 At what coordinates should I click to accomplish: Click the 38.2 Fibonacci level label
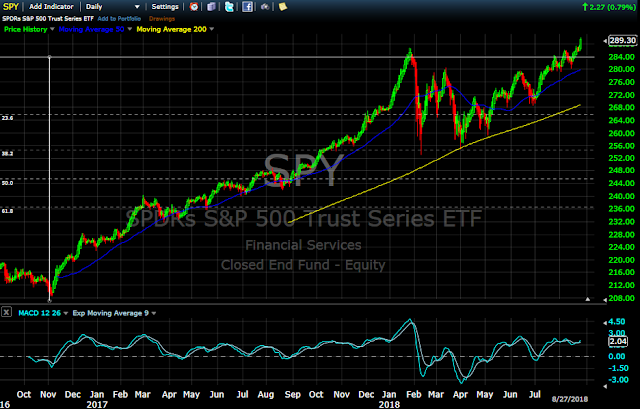tap(7, 153)
